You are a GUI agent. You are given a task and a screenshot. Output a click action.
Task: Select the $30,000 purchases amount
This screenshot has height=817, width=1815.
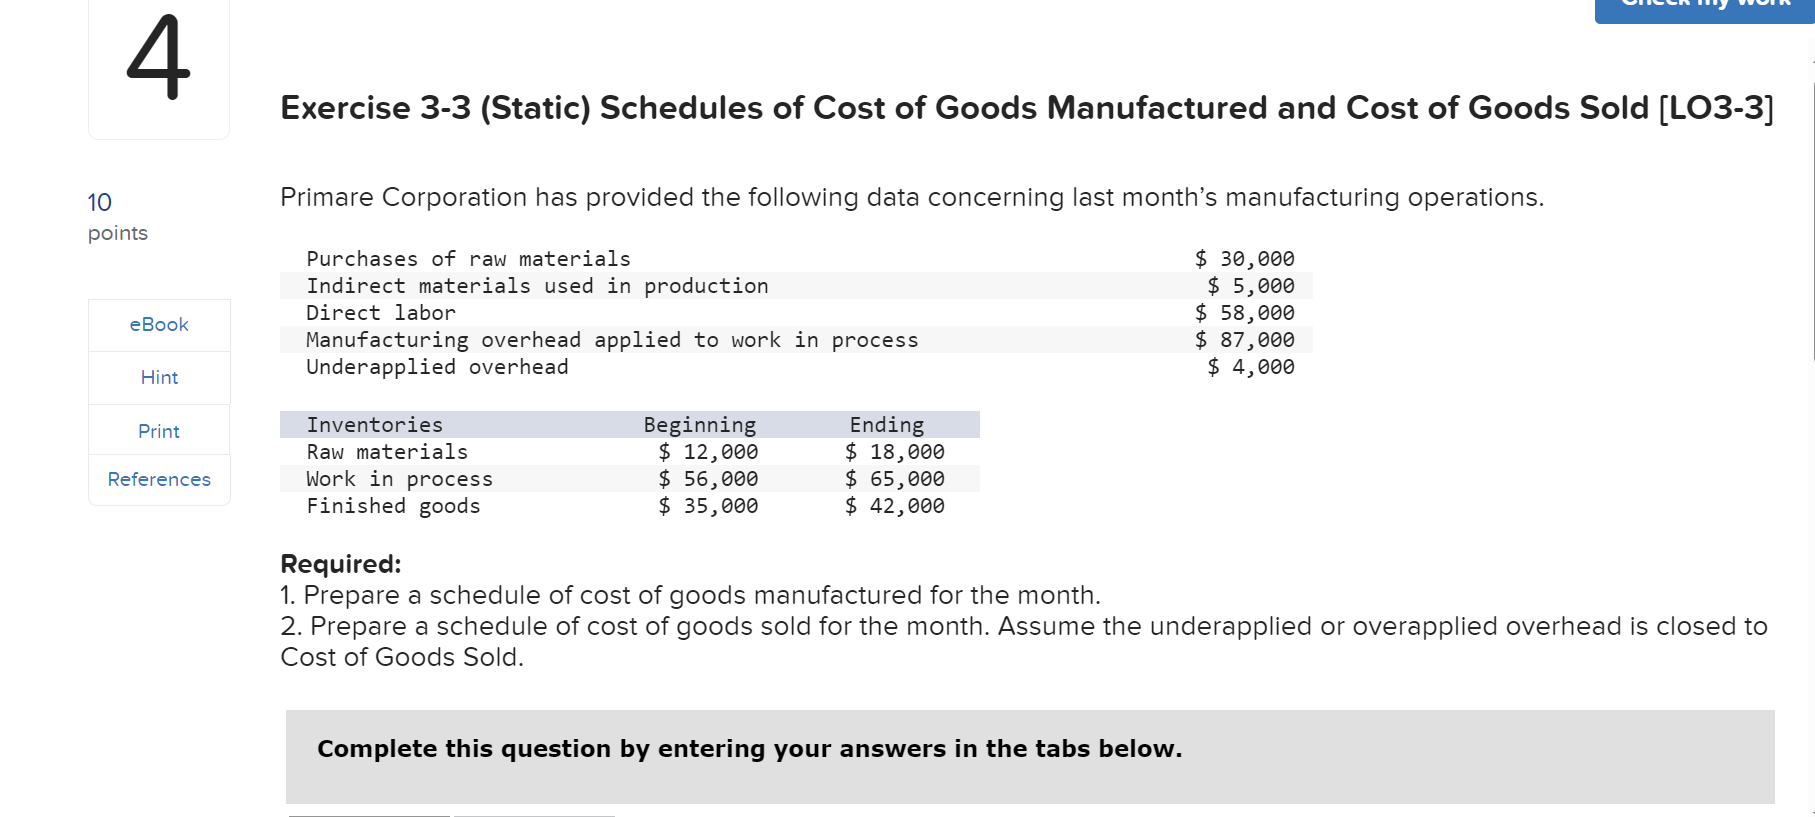[1243, 258]
